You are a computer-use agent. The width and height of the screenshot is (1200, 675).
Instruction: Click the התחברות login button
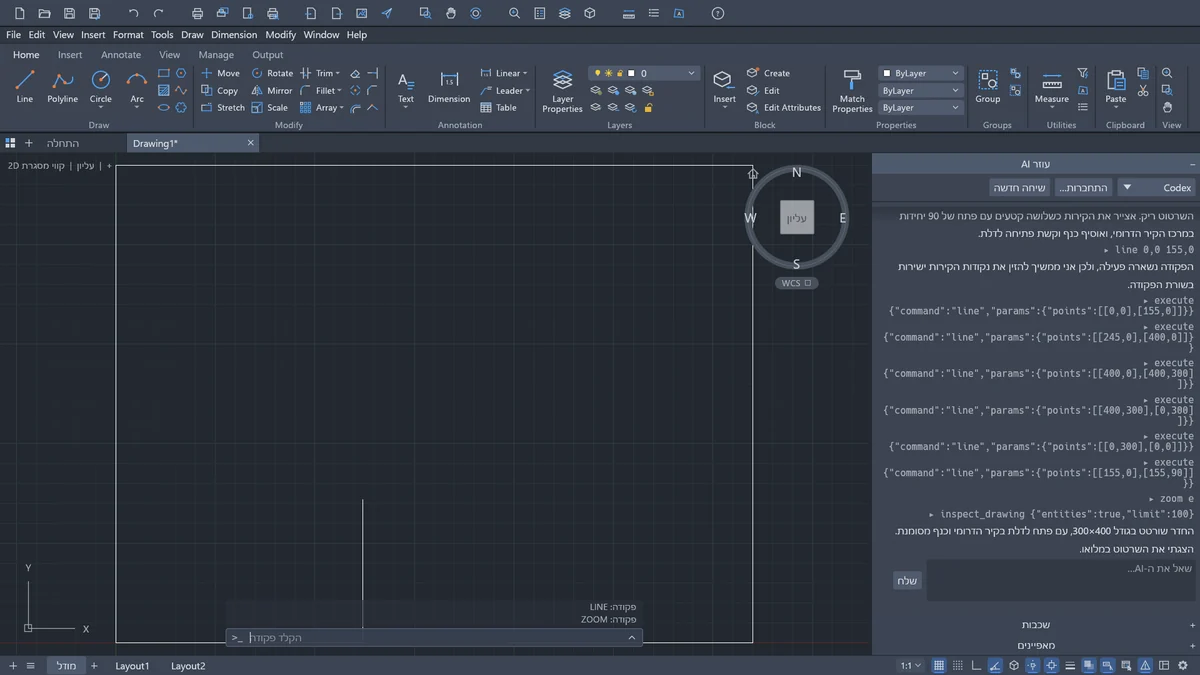coord(1084,187)
